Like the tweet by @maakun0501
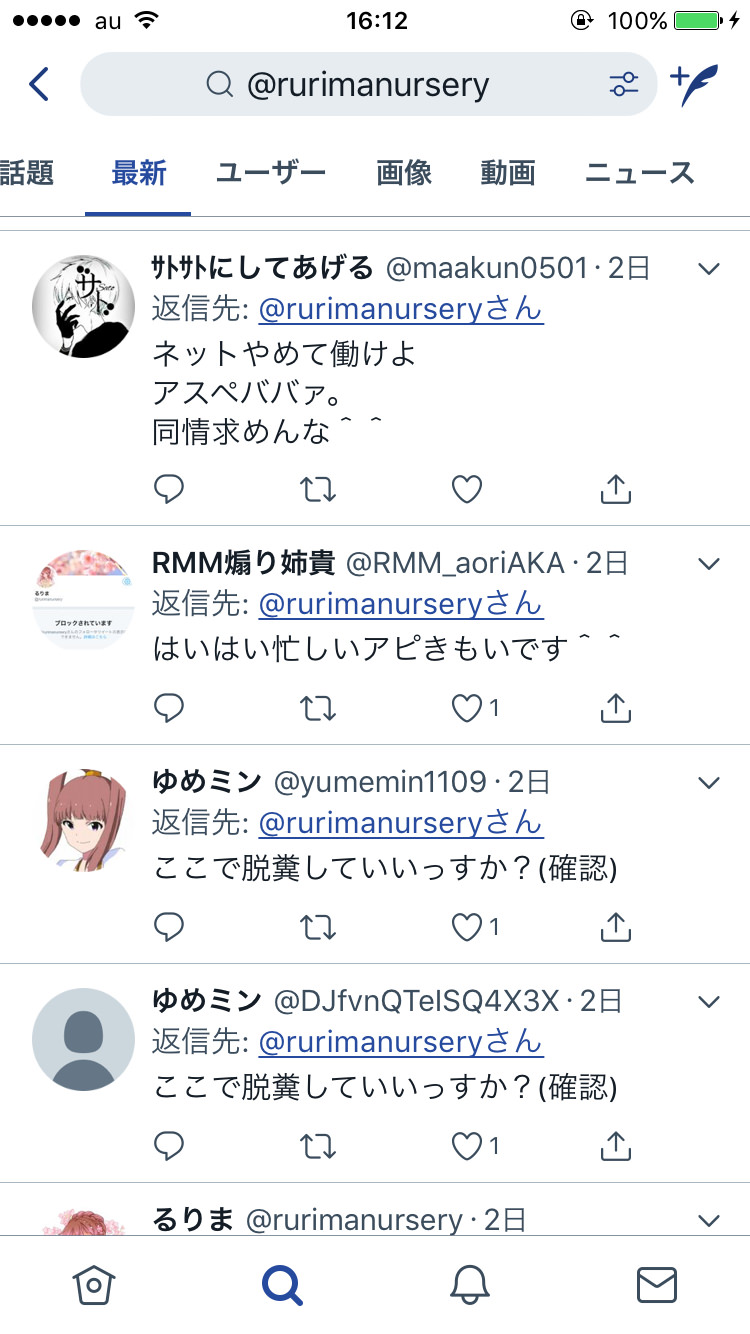Viewport: 750px width, 1334px height. pyautogui.click(x=467, y=489)
